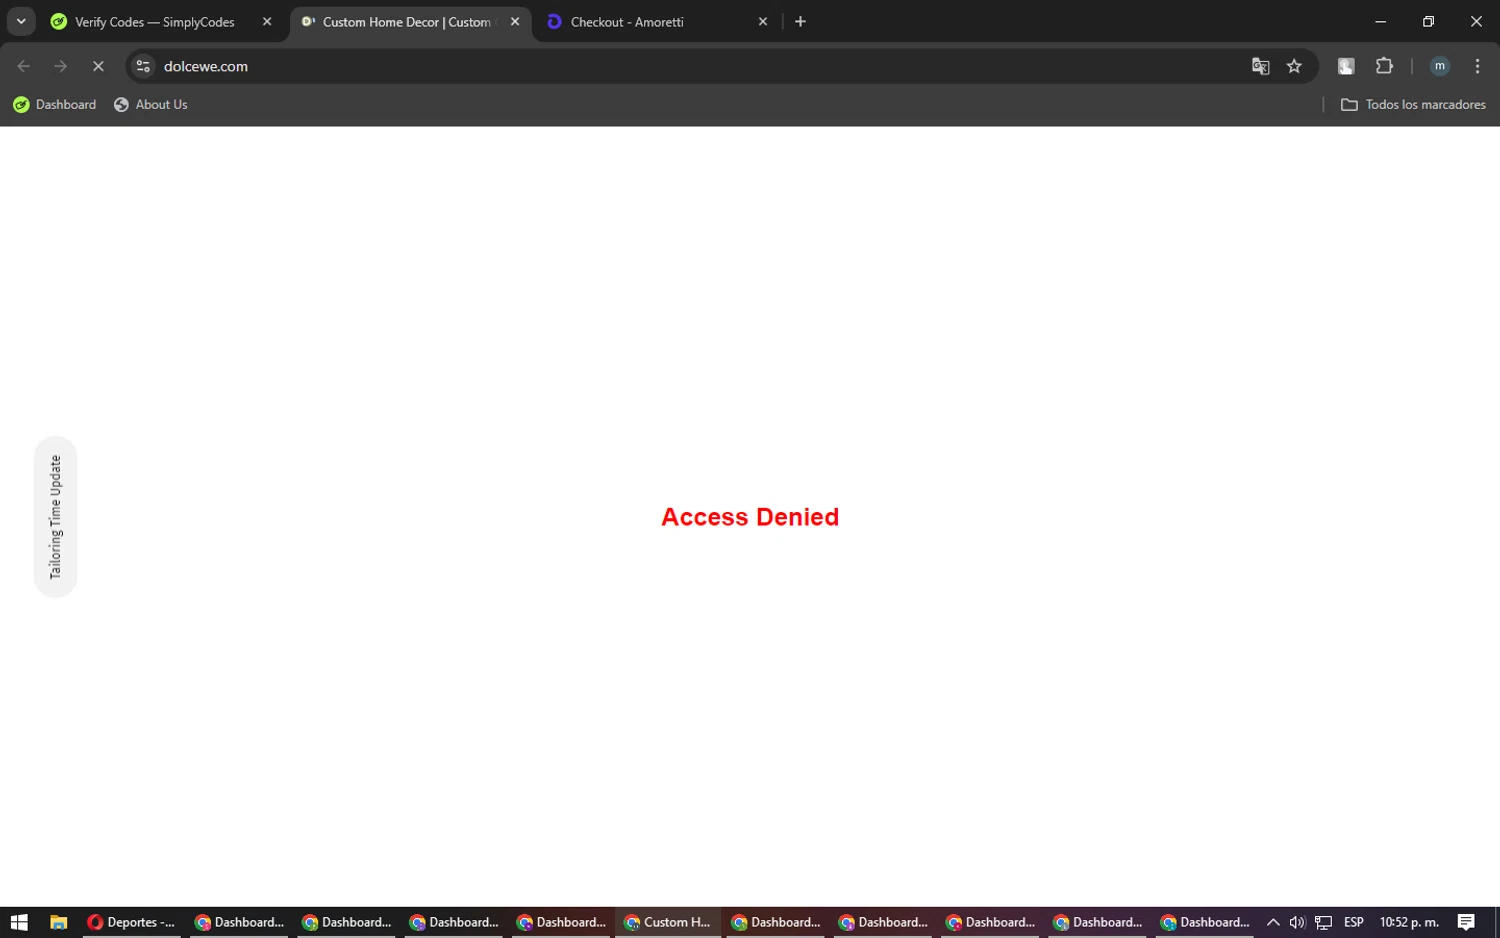Open the notification center icon
The image size is (1500, 938).
tap(1466, 922)
